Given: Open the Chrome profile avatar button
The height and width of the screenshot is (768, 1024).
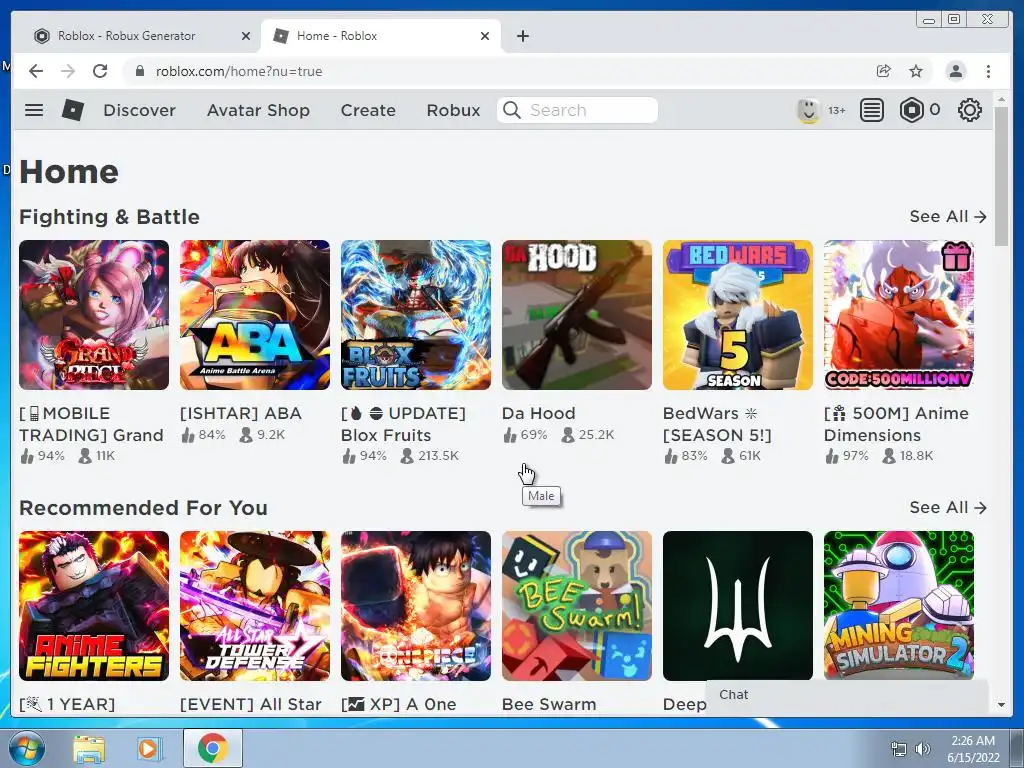Looking at the screenshot, I should click(x=955, y=71).
